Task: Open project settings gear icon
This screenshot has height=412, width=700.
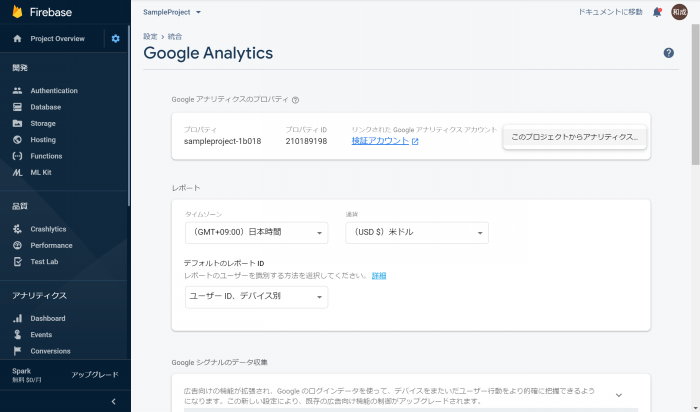Action: pos(116,39)
